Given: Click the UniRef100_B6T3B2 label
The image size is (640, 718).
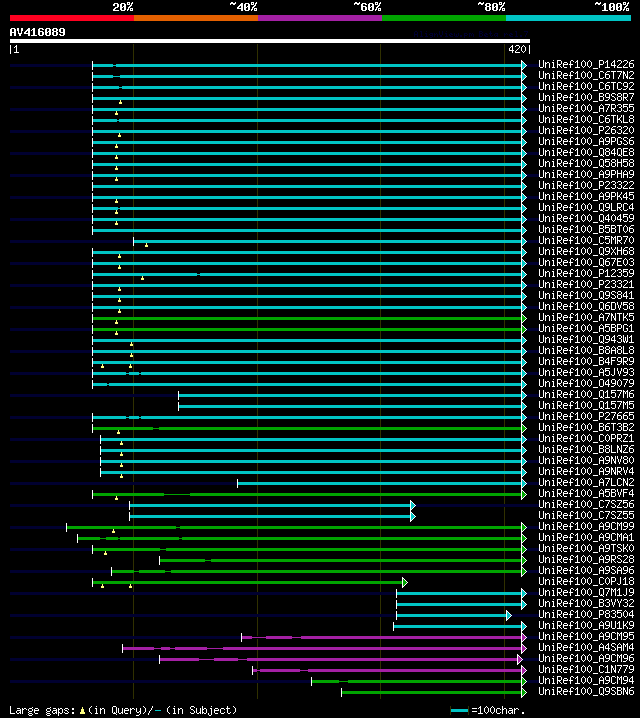Looking at the screenshot, I should click(586, 427).
